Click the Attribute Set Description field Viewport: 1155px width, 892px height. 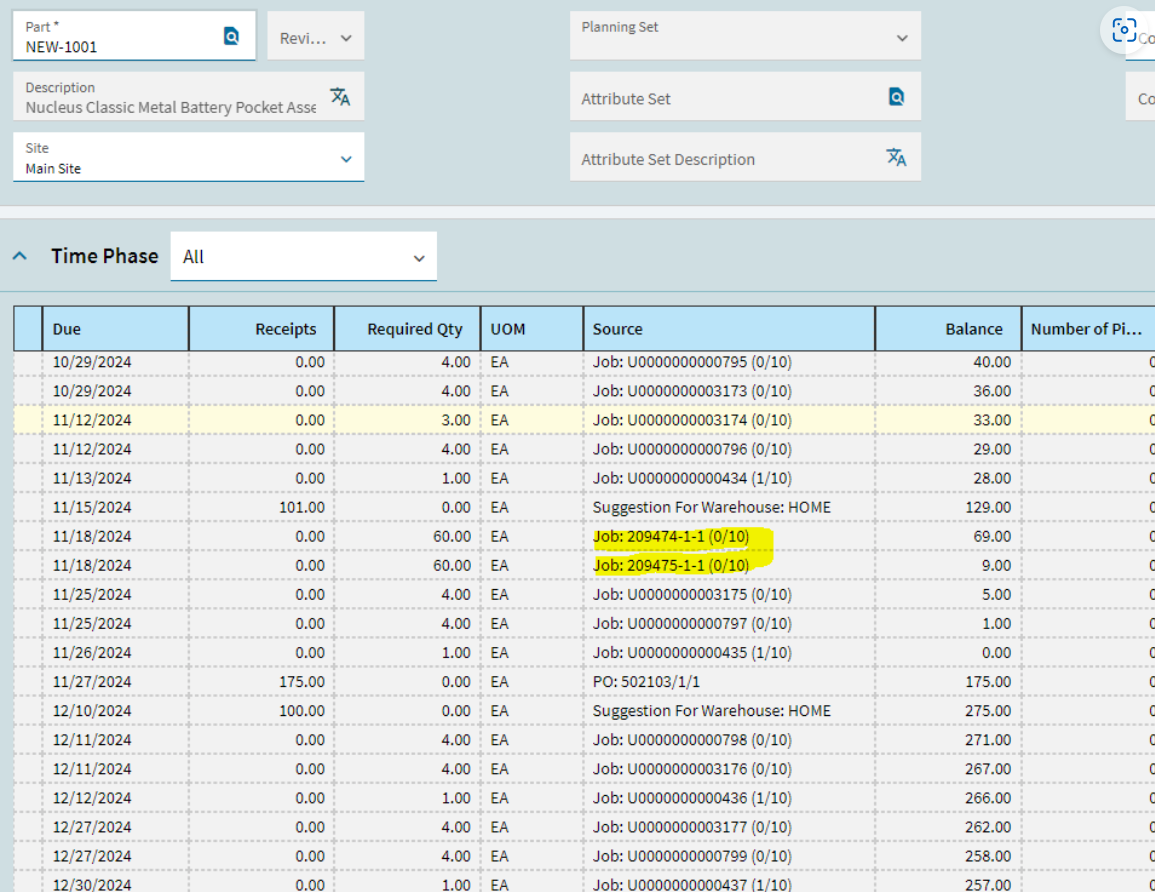(745, 157)
